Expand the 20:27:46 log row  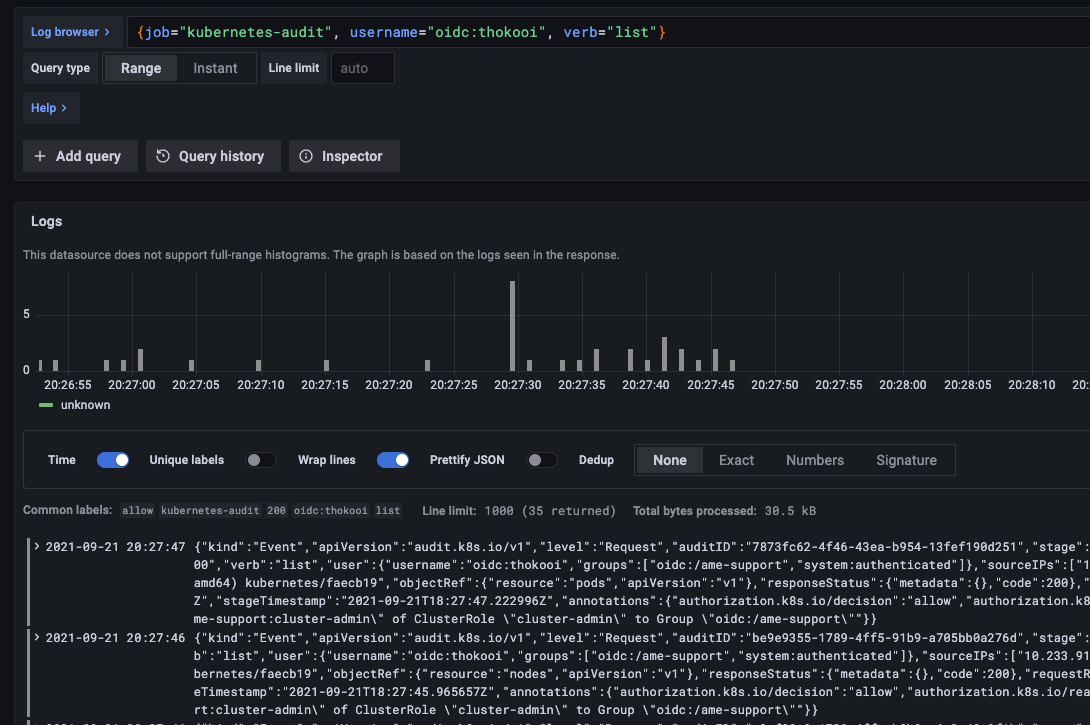point(37,637)
